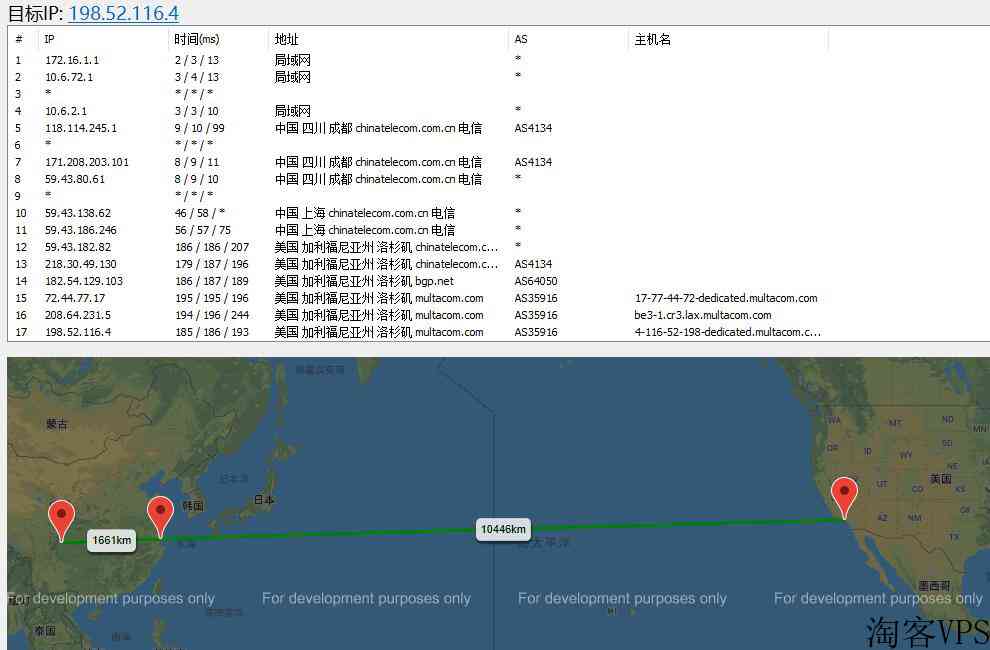Click the red map marker over Los Angeles
The width and height of the screenshot is (990, 650).
(844, 498)
